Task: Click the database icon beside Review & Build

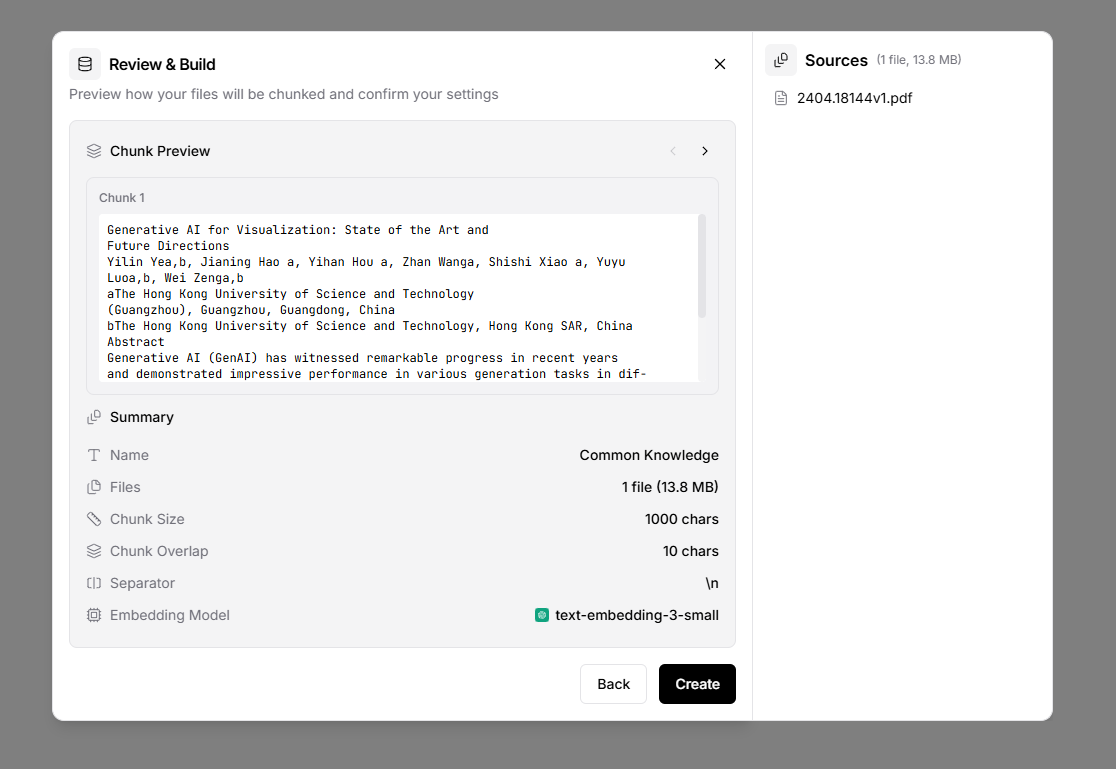Action: (x=85, y=64)
